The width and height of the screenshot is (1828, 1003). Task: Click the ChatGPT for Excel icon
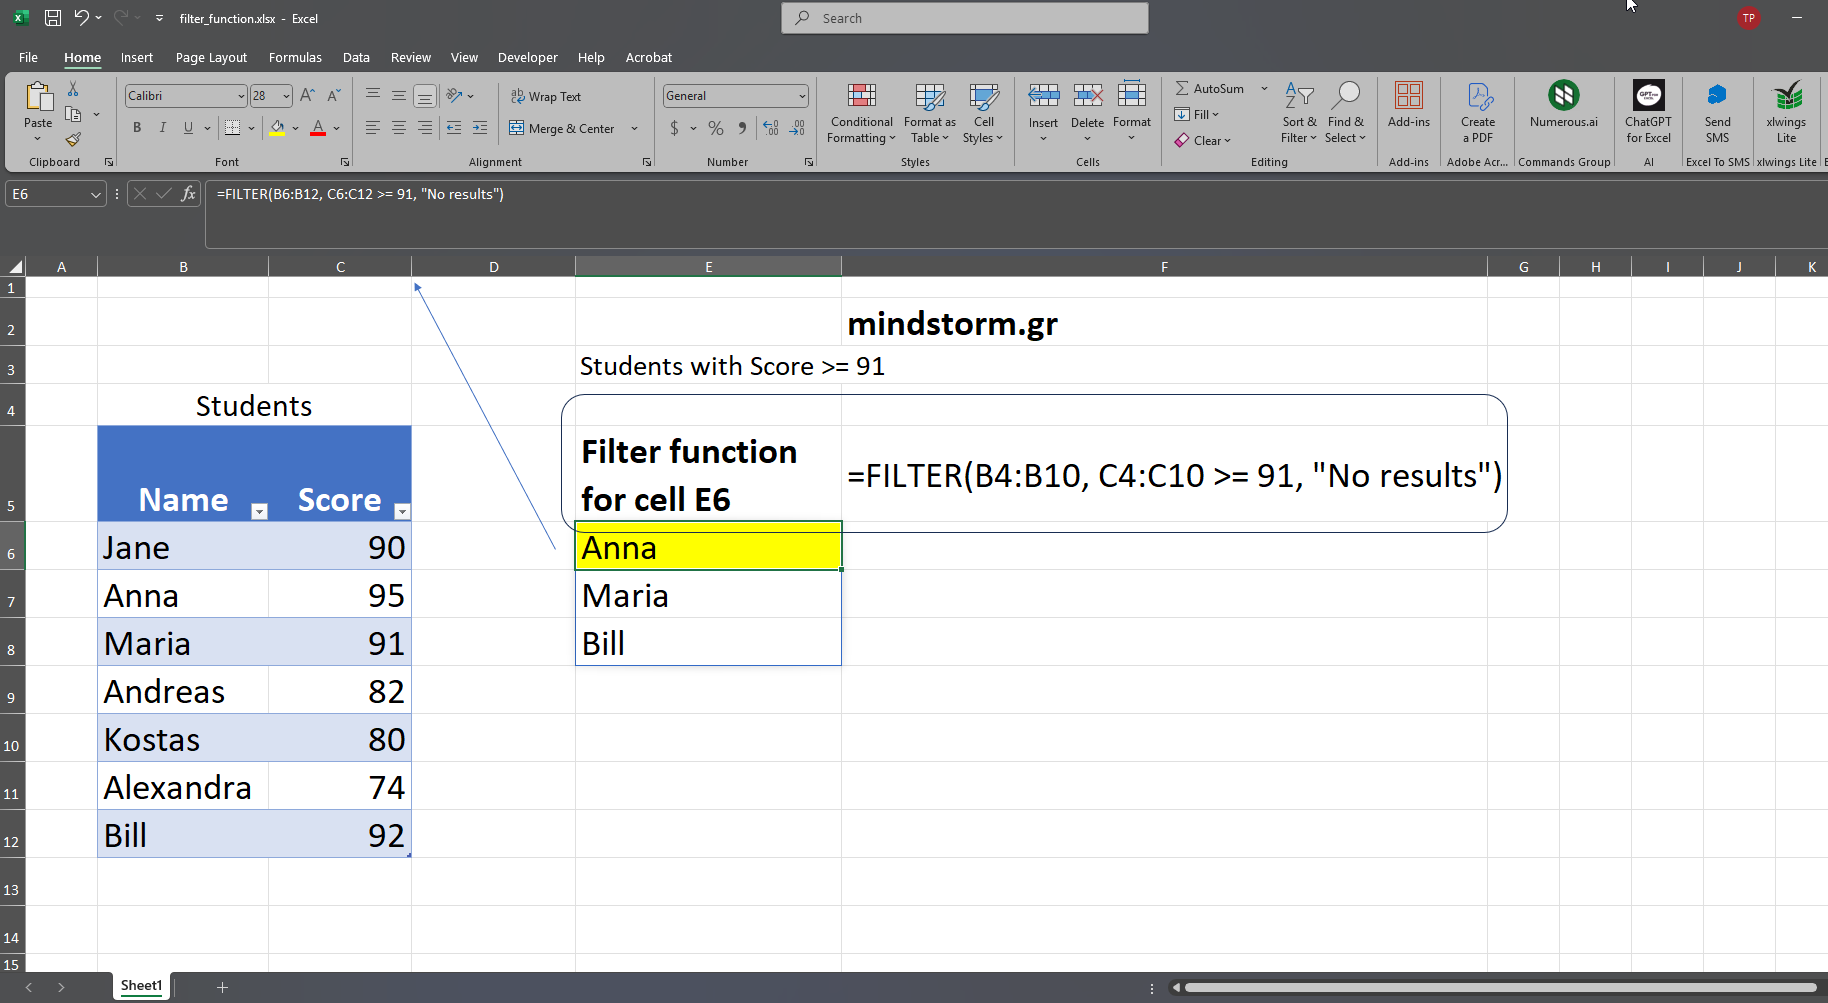point(1648,97)
